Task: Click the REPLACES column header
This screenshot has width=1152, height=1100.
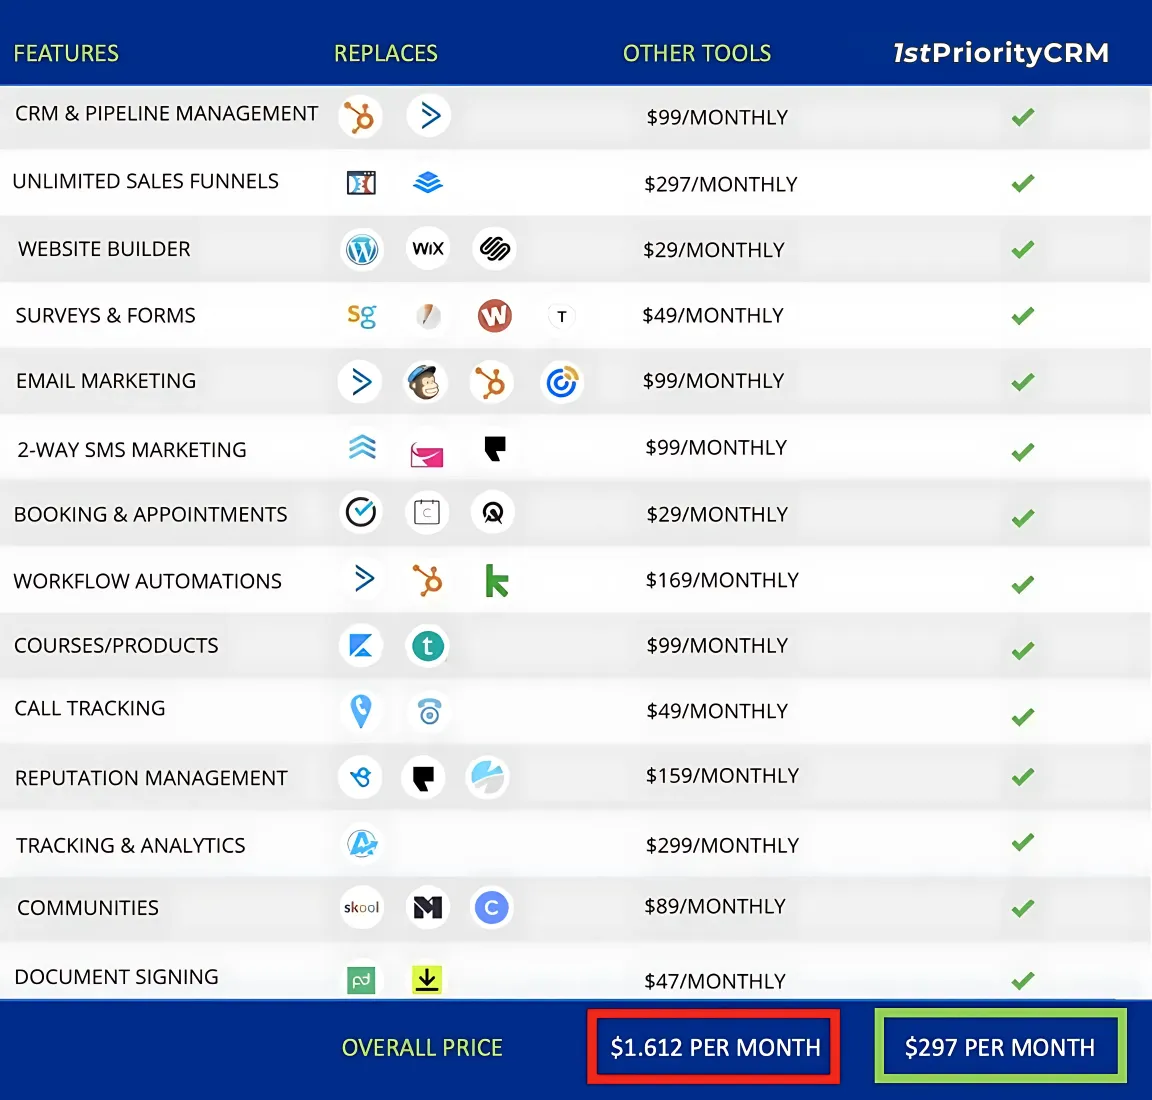Action: (x=386, y=54)
